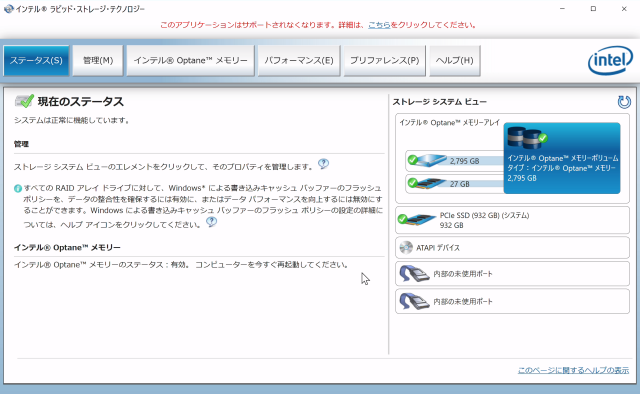Screen dimensions: 640x394
Task: Click インテル Optane メモリーアレイ label
Action: (449, 122)
